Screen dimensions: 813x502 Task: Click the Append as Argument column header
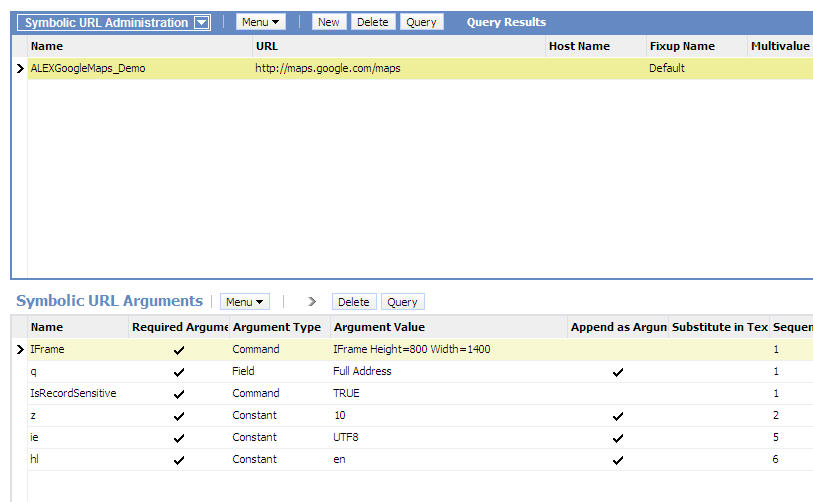[618, 327]
